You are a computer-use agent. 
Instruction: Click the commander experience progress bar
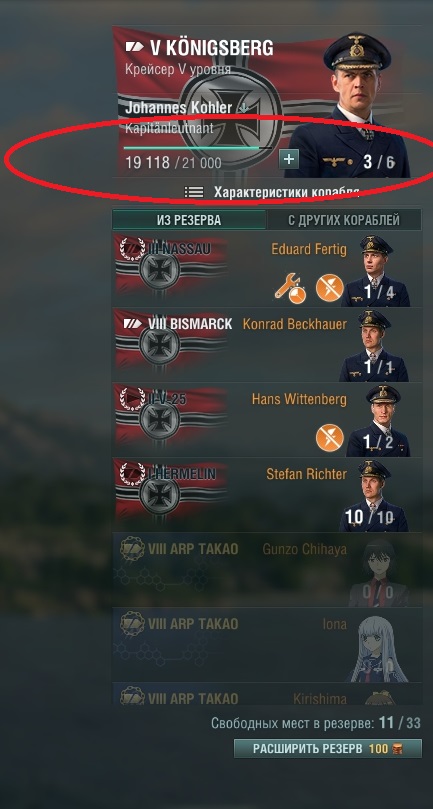click(x=198, y=148)
